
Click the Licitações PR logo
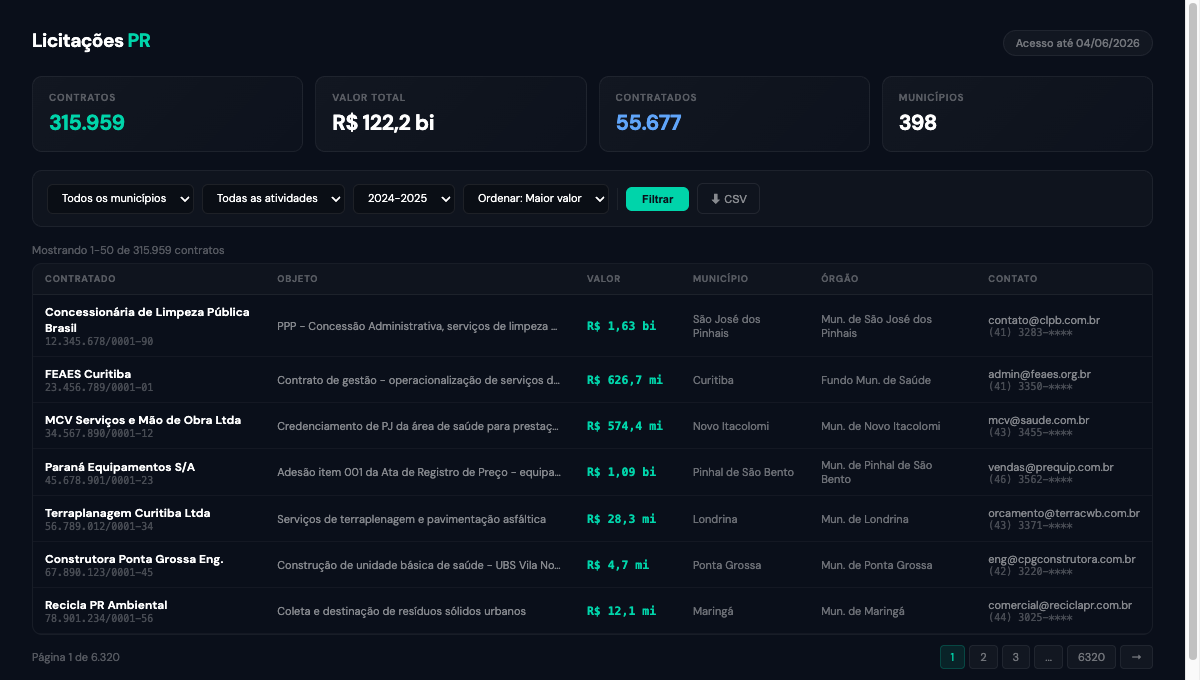[91, 41]
